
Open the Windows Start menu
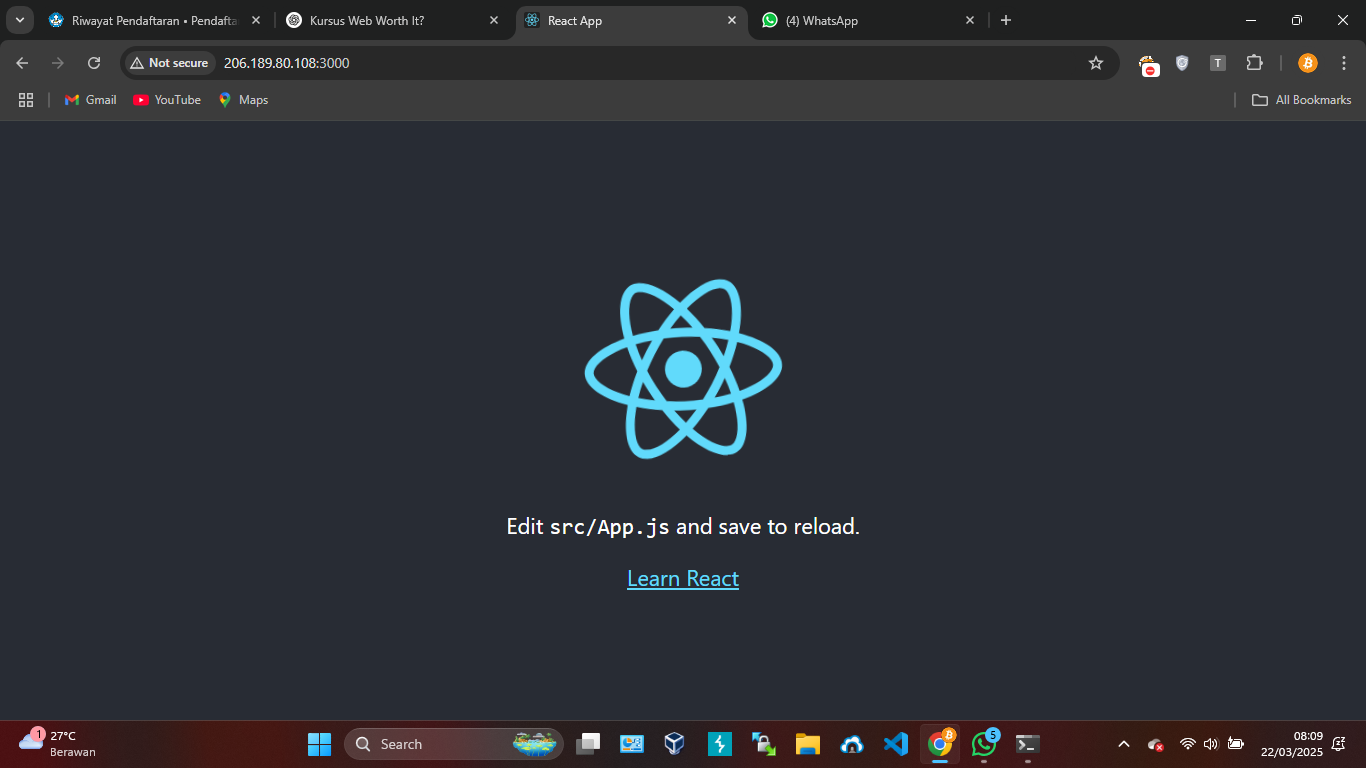(x=319, y=744)
